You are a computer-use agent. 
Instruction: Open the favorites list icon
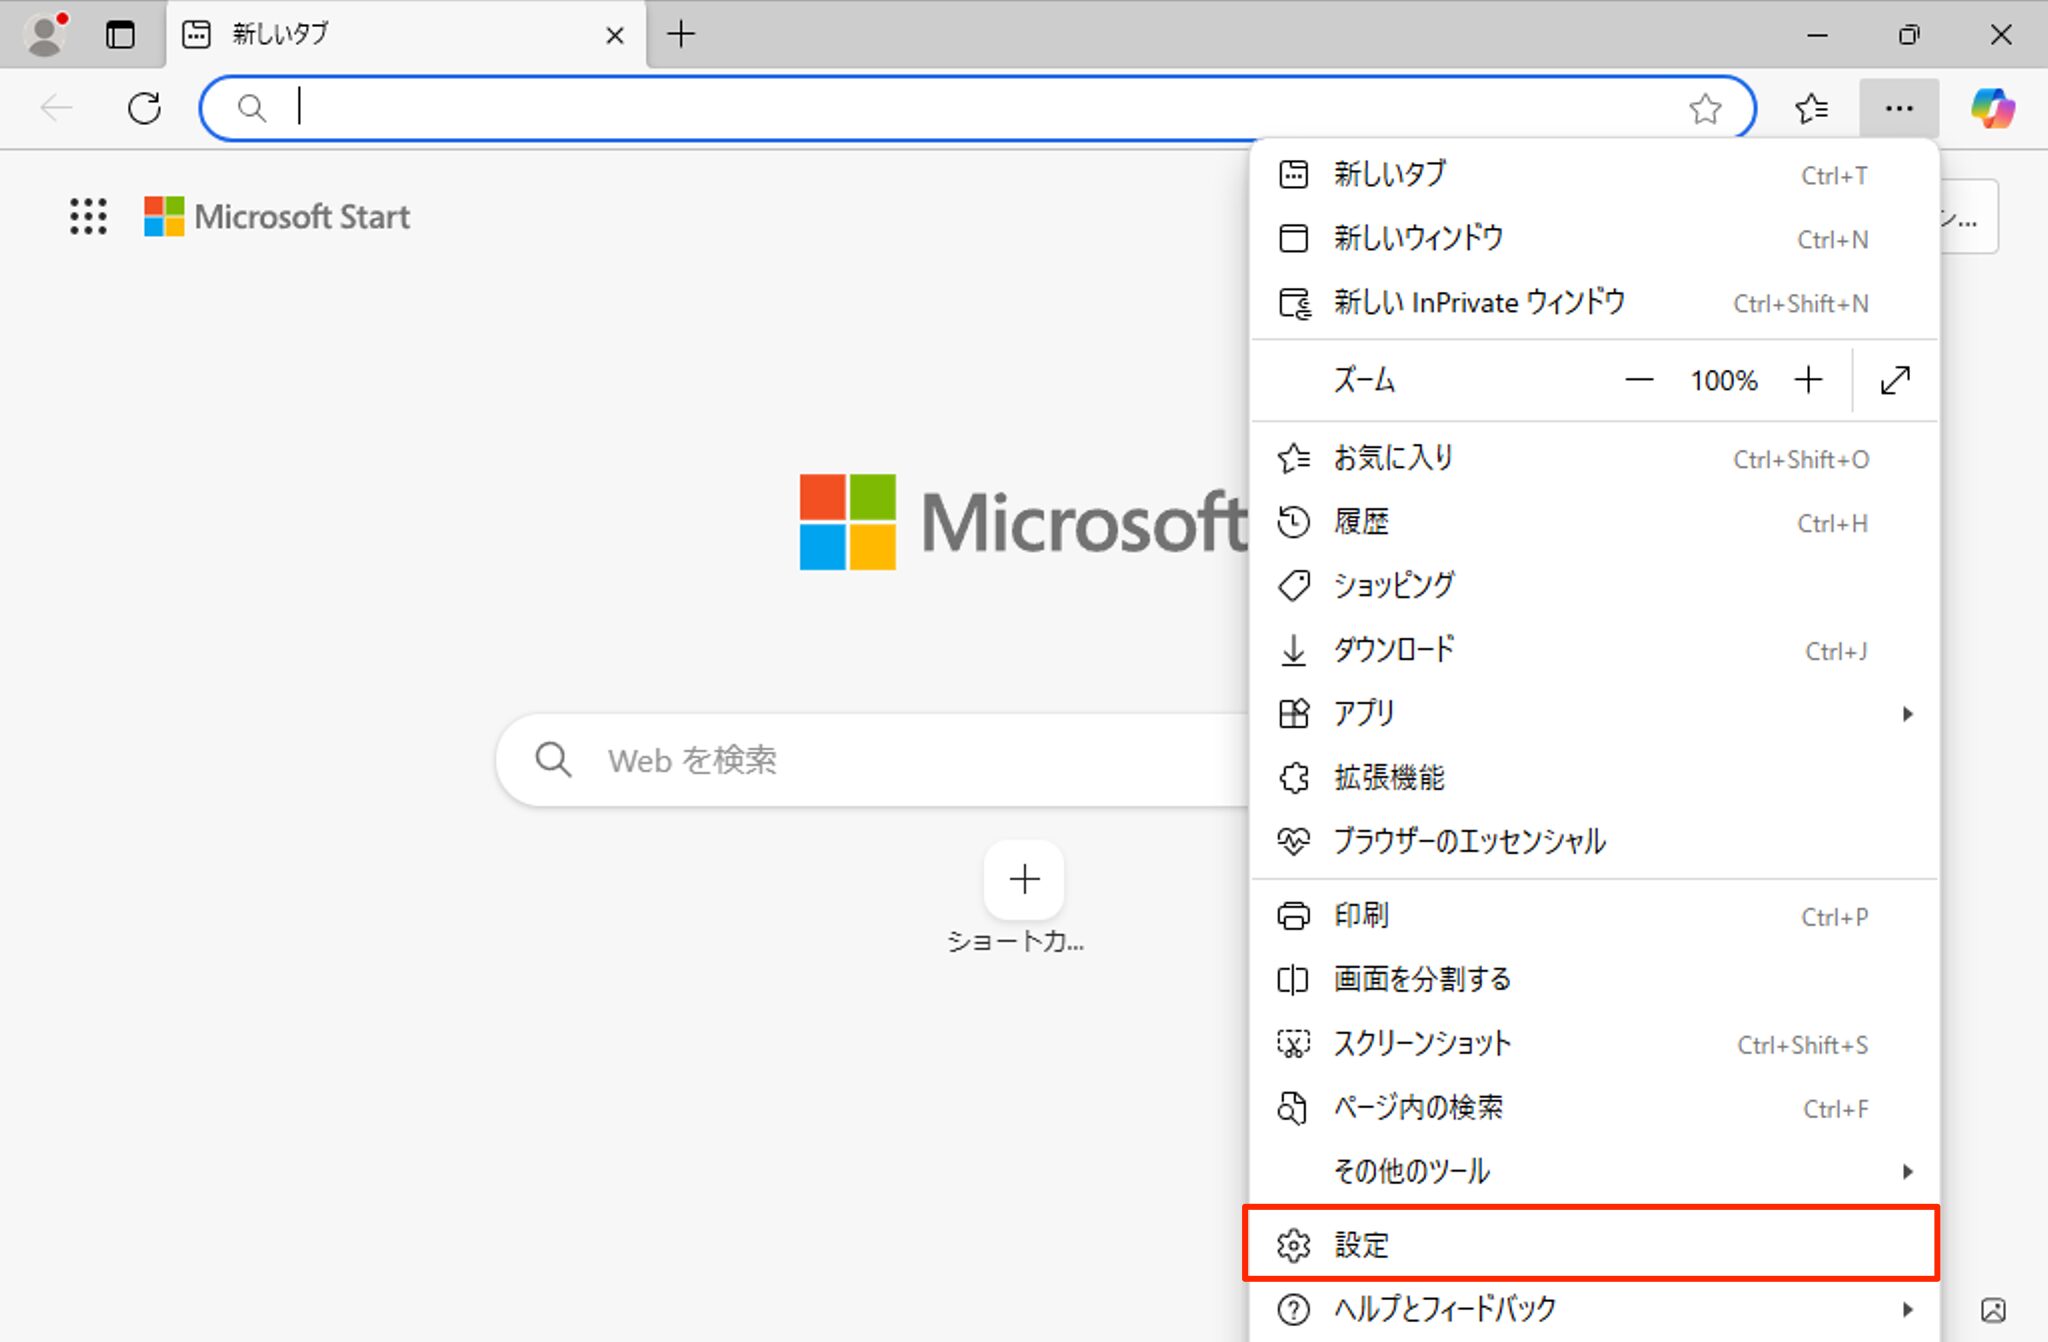1812,108
